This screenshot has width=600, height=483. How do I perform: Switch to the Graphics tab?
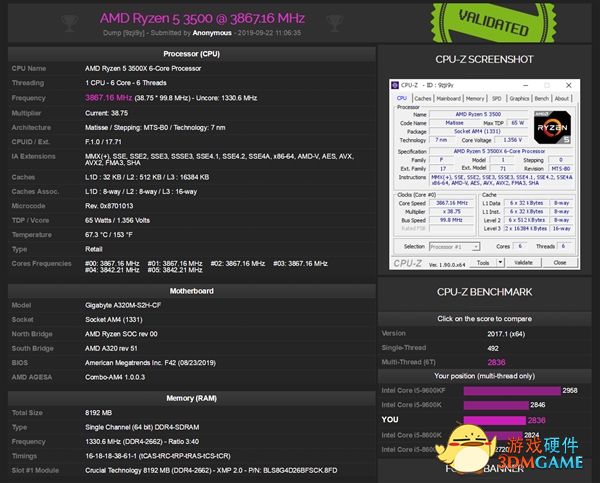pyautogui.click(x=519, y=98)
